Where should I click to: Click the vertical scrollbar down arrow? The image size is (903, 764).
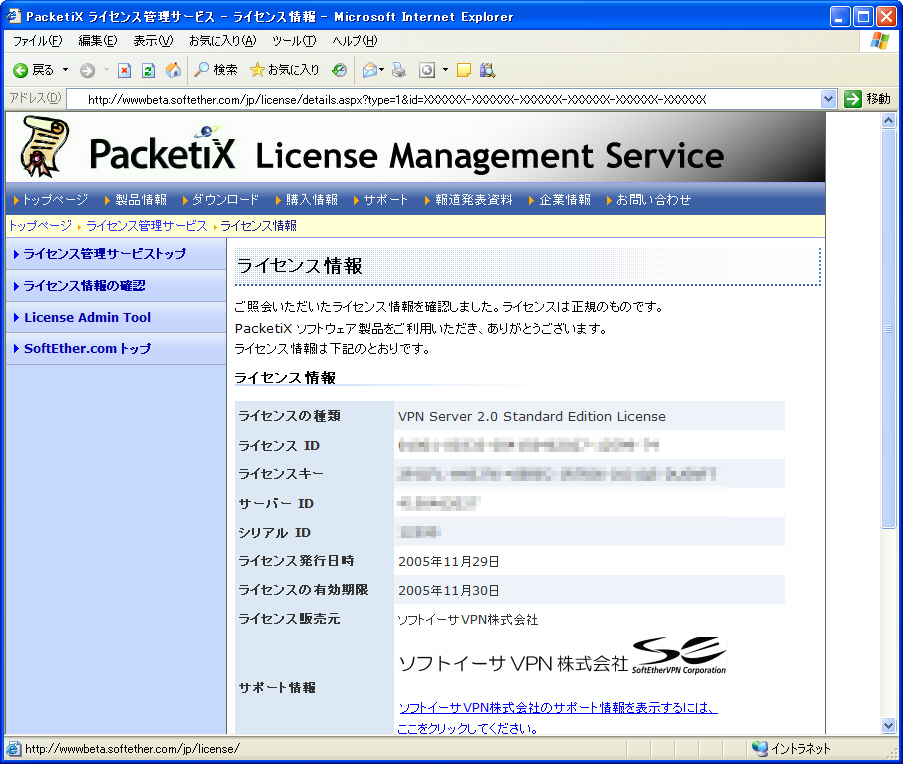click(x=888, y=725)
